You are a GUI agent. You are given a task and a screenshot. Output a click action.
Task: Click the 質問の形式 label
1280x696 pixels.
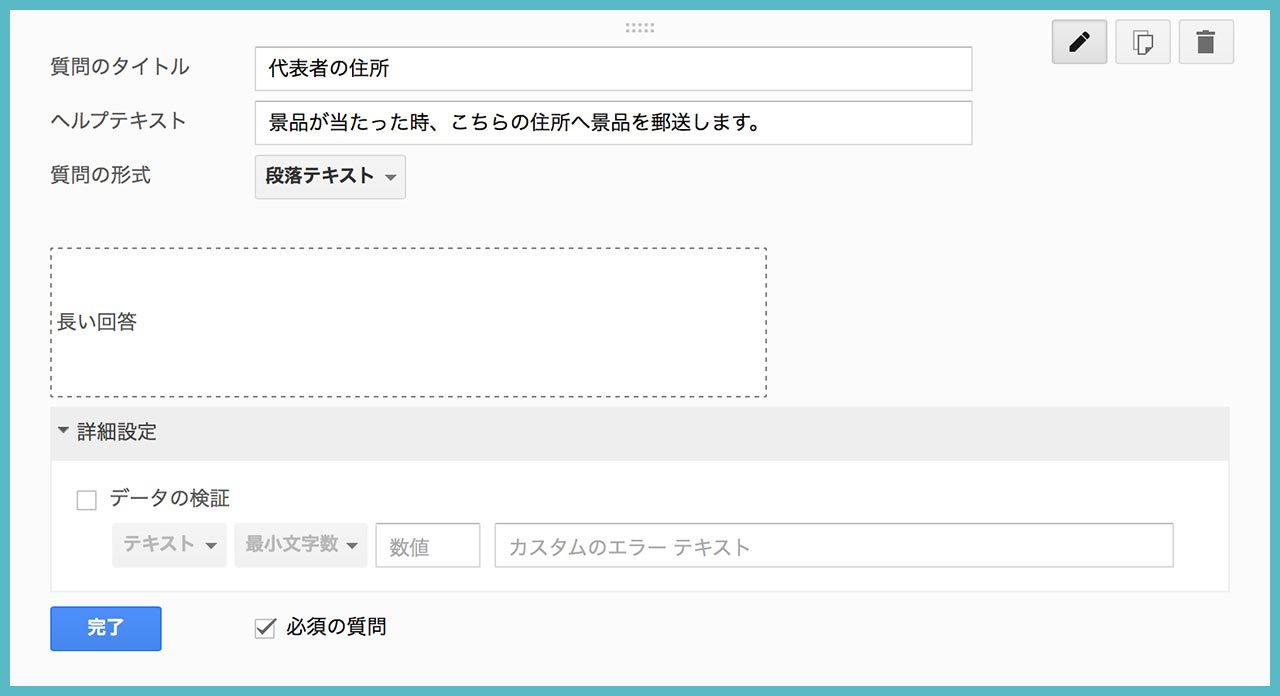click(101, 175)
